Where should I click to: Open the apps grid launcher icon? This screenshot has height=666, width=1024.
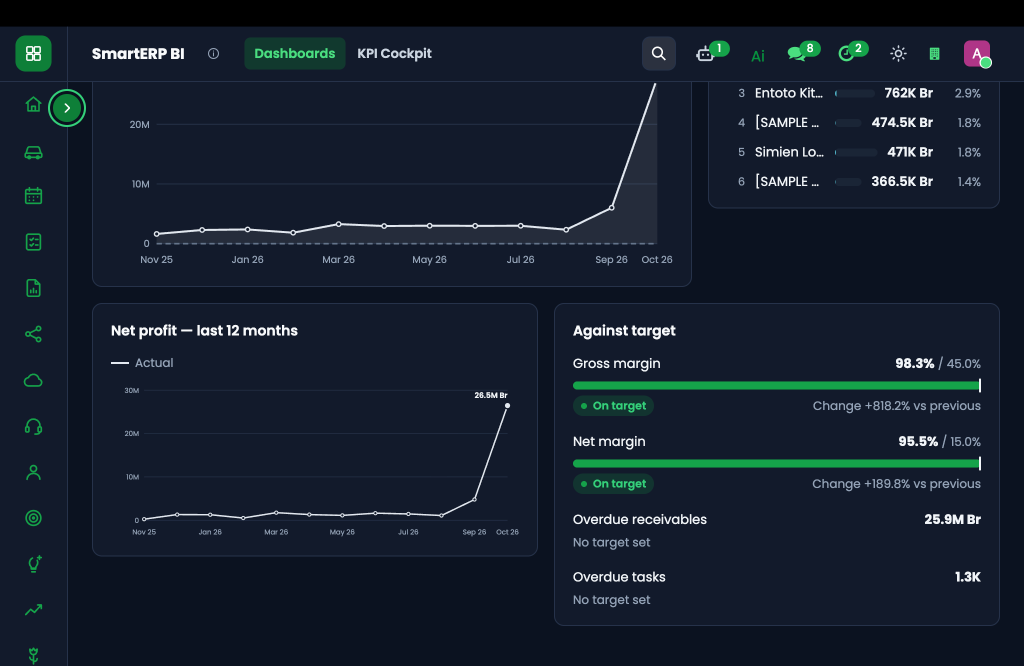(x=33, y=54)
